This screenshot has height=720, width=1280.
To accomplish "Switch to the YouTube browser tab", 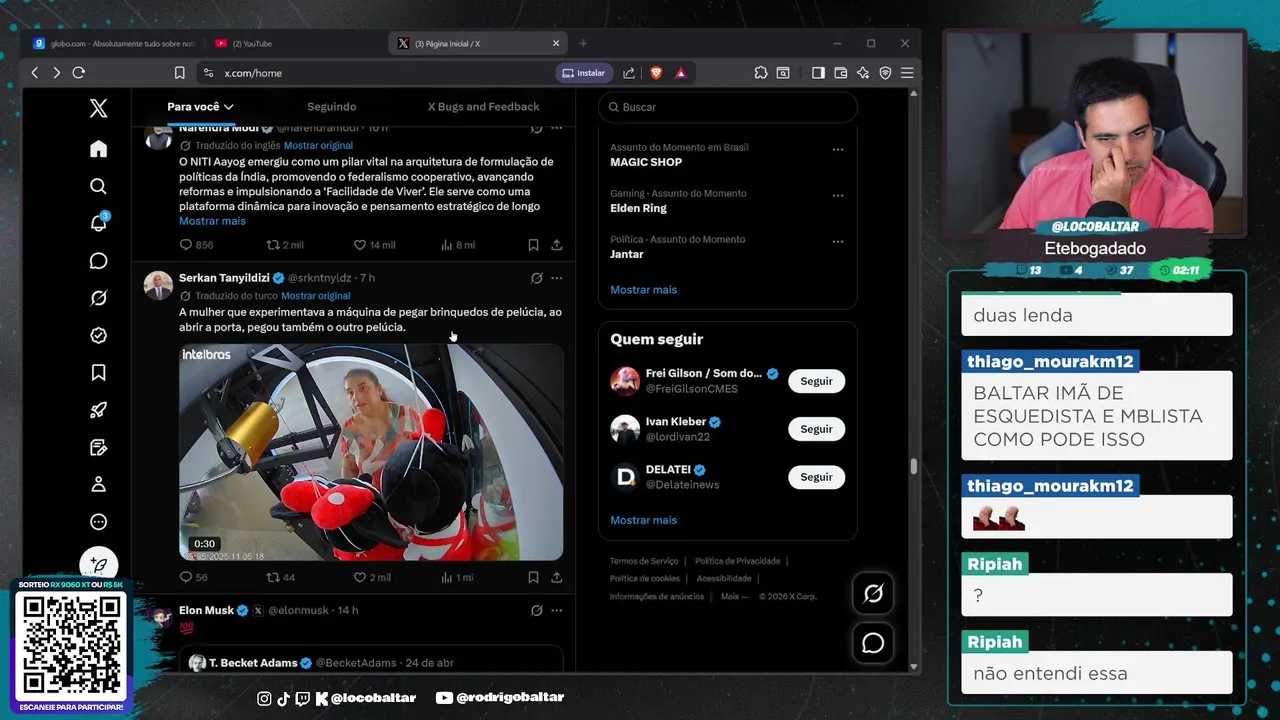I will click(x=296, y=44).
